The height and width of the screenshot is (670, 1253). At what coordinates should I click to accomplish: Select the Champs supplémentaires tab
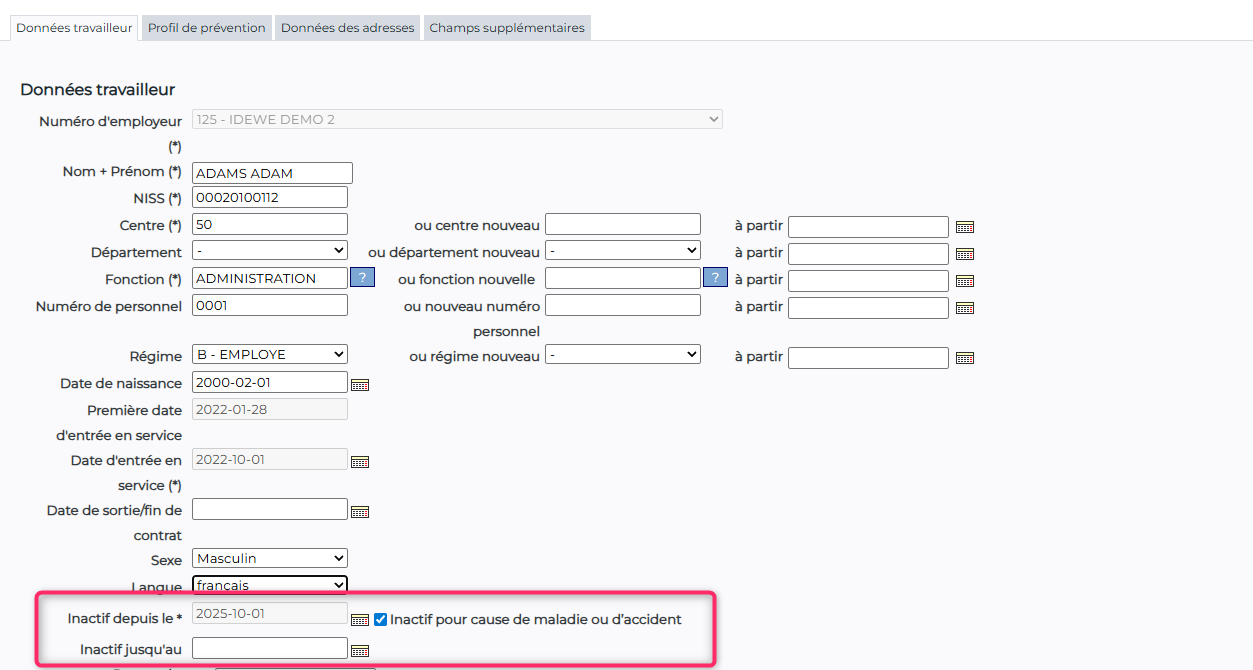pyautogui.click(x=507, y=28)
